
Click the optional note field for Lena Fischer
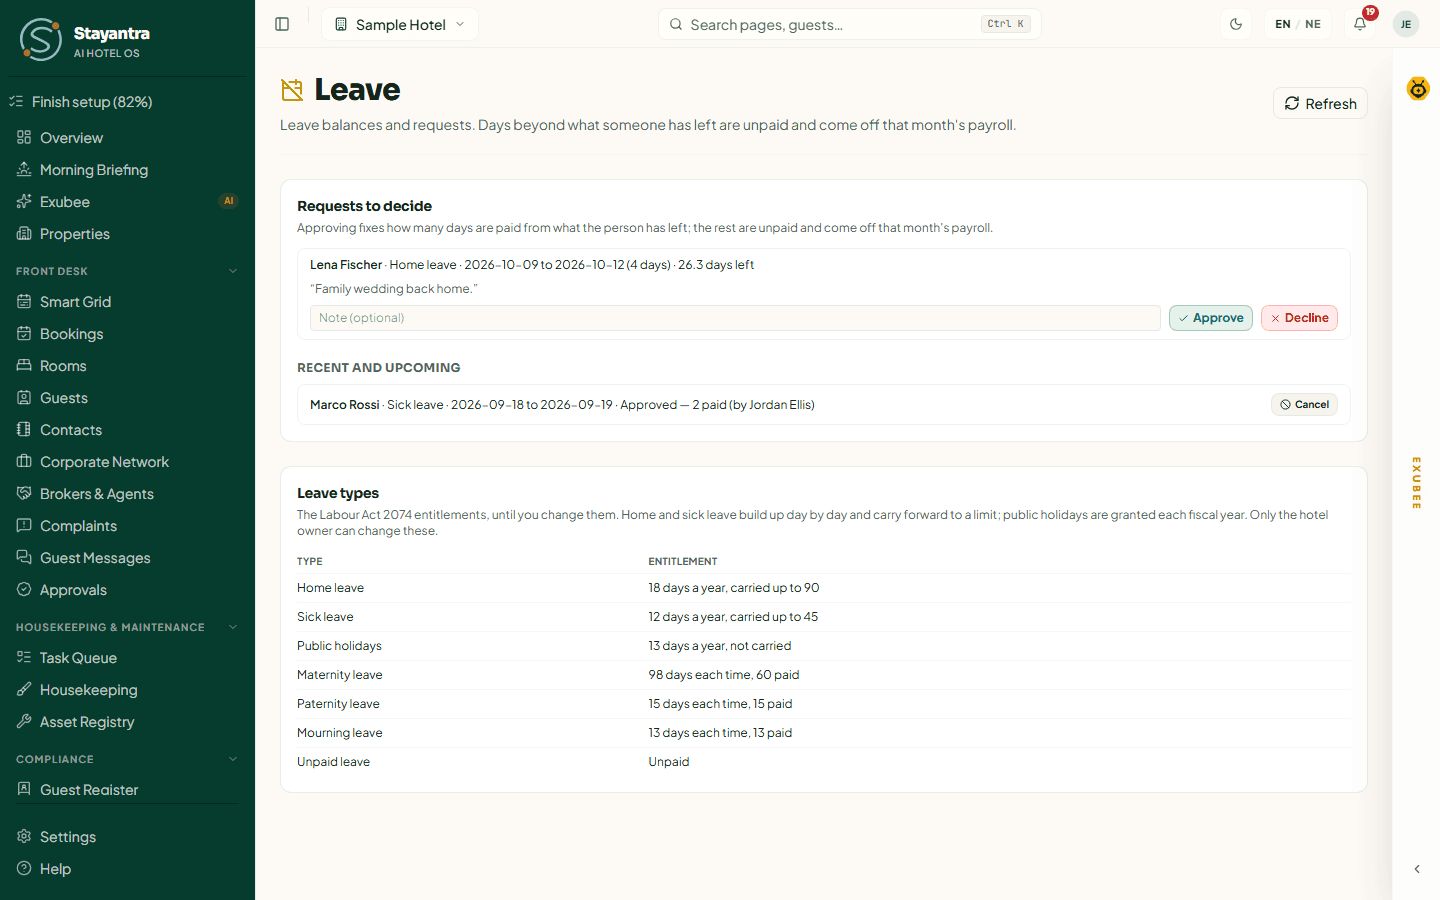[735, 318]
